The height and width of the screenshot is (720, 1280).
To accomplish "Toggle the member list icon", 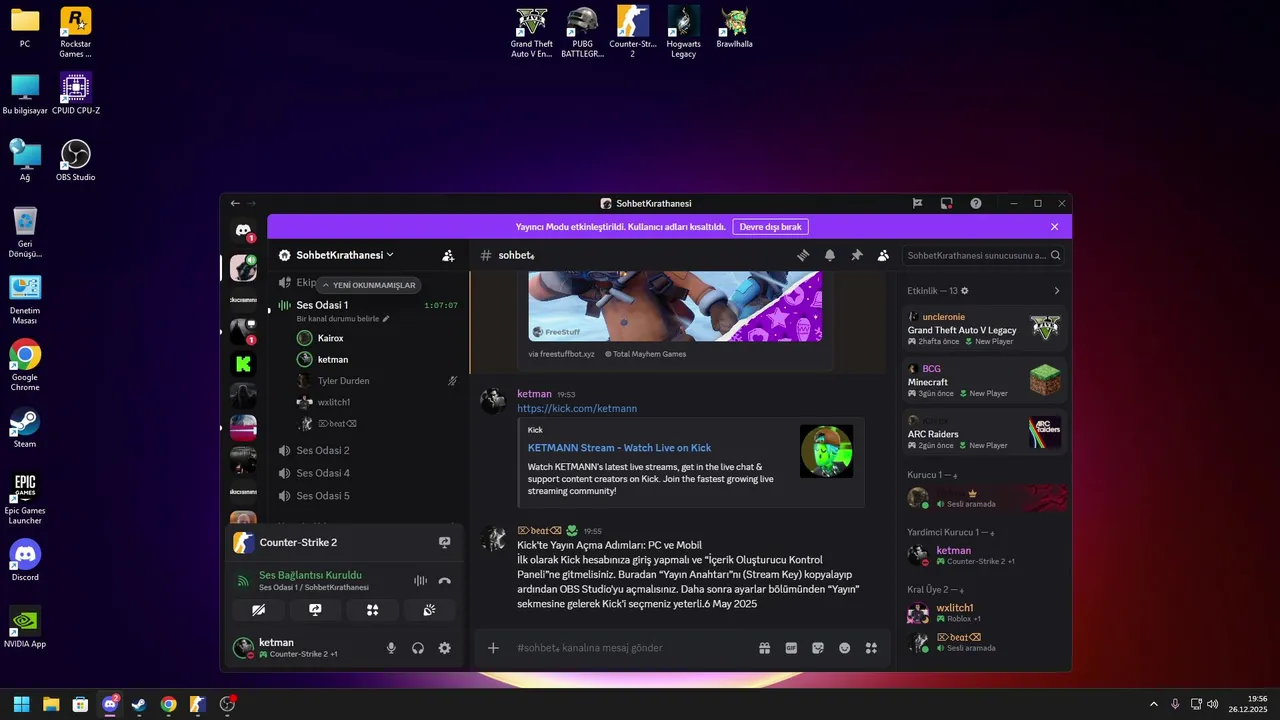I will (x=883, y=255).
